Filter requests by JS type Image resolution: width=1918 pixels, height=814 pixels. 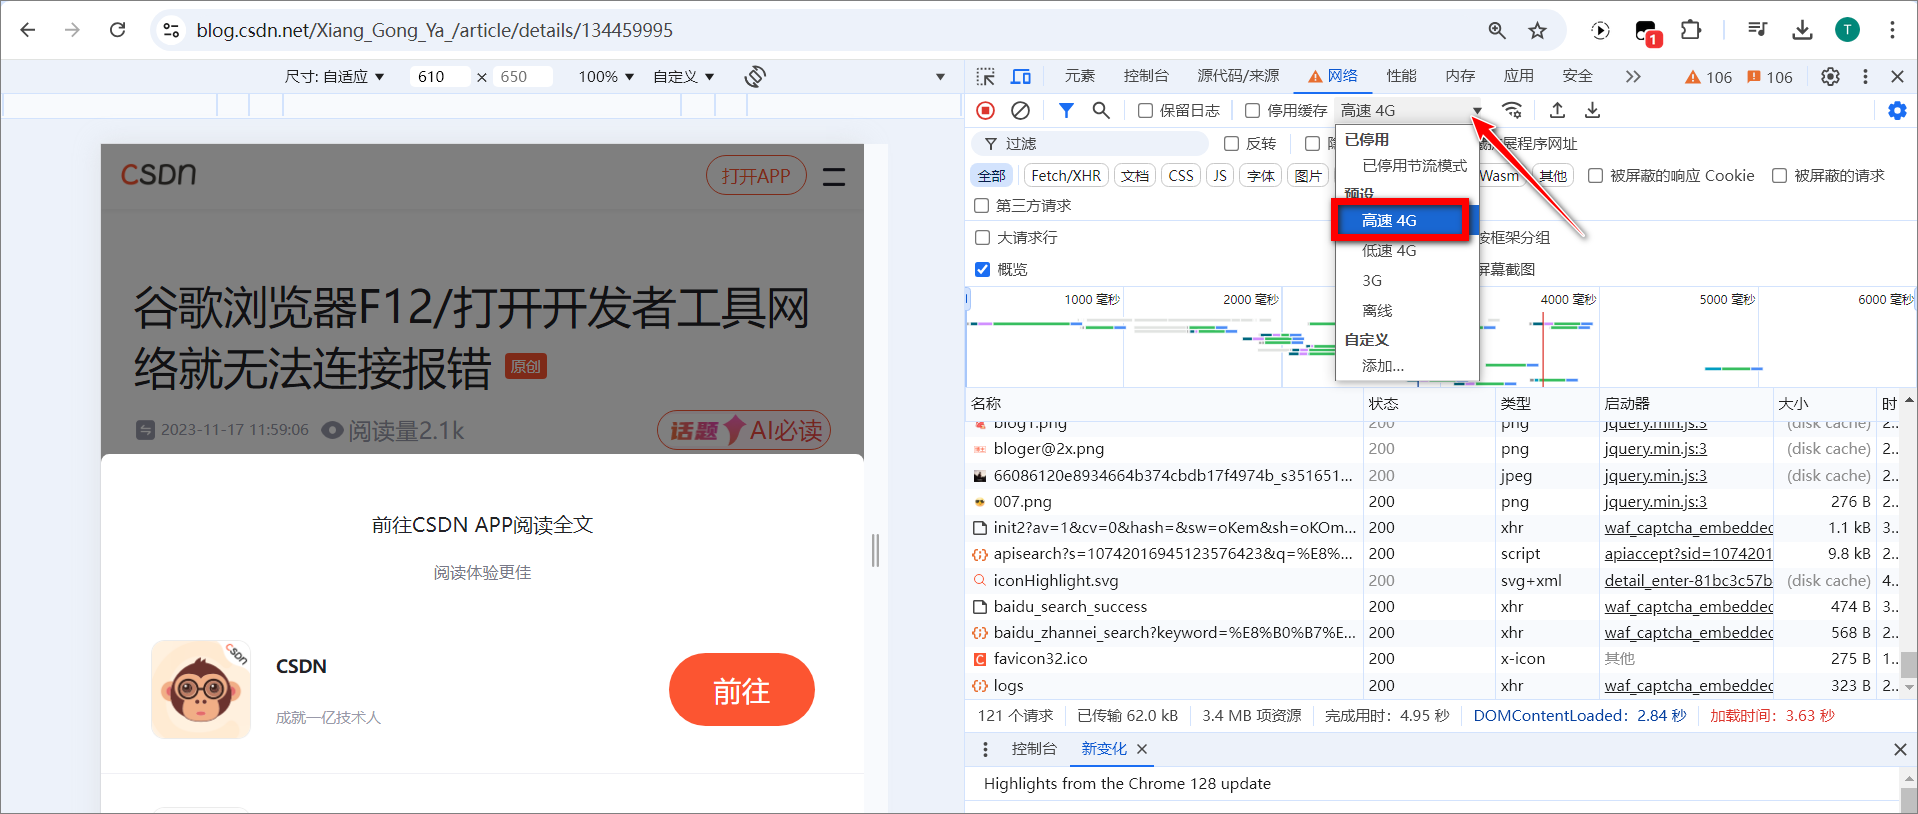click(x=1220, y=175)
